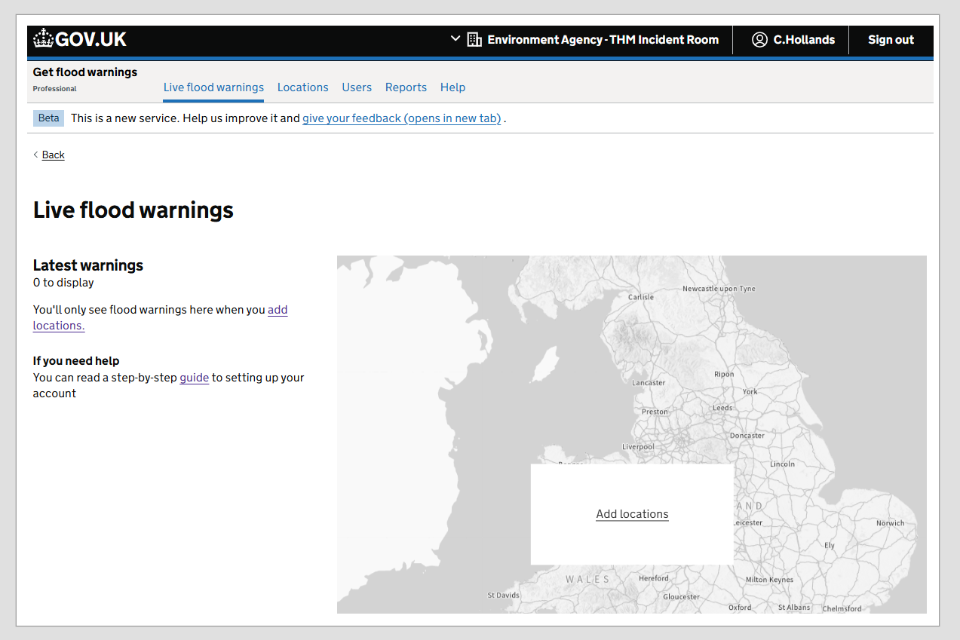960x640 pixels.
Task: Click the inline add locations link
Action: tap(277, 310)
